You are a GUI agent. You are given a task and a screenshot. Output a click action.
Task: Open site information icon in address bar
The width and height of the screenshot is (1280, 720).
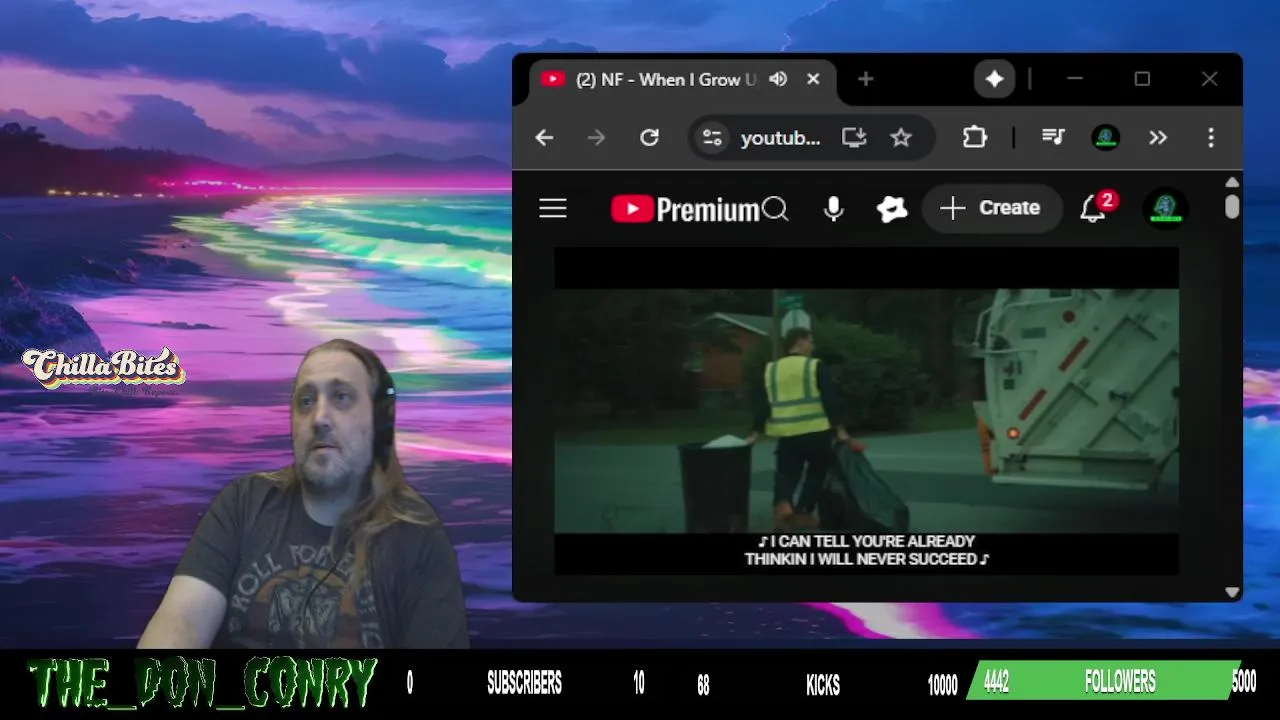pyautogui.click(x=712, y=138)
